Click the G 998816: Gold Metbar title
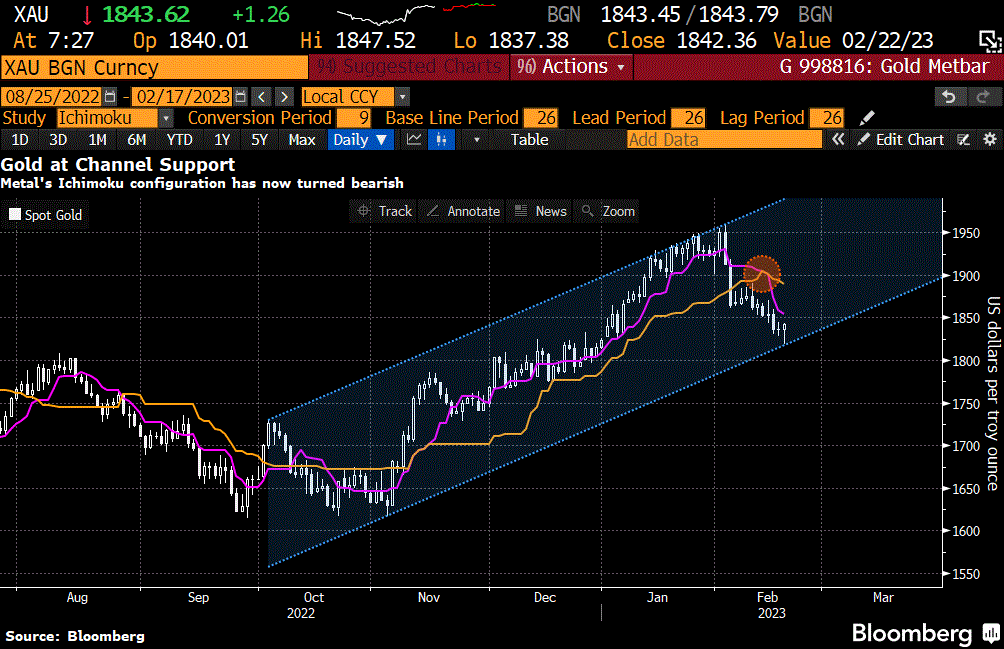 coord(884,67)
